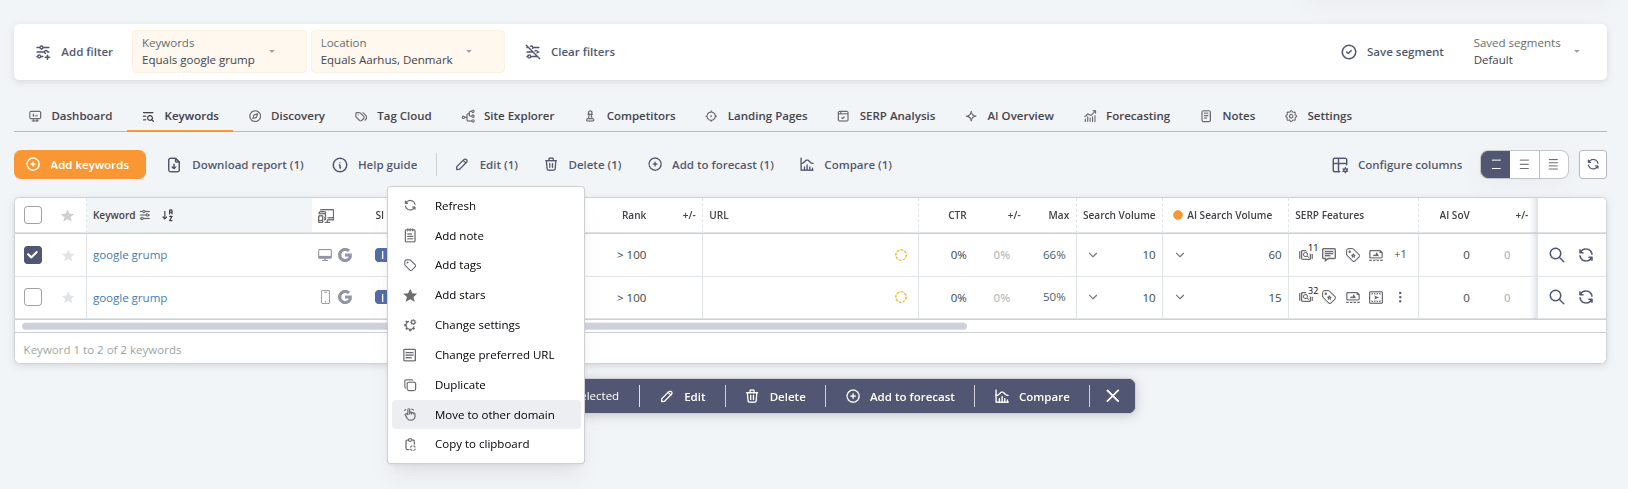Switch to the SERP Analysis tab
The width and height of the screenshot is (1628, 489).
coord(886,116)
